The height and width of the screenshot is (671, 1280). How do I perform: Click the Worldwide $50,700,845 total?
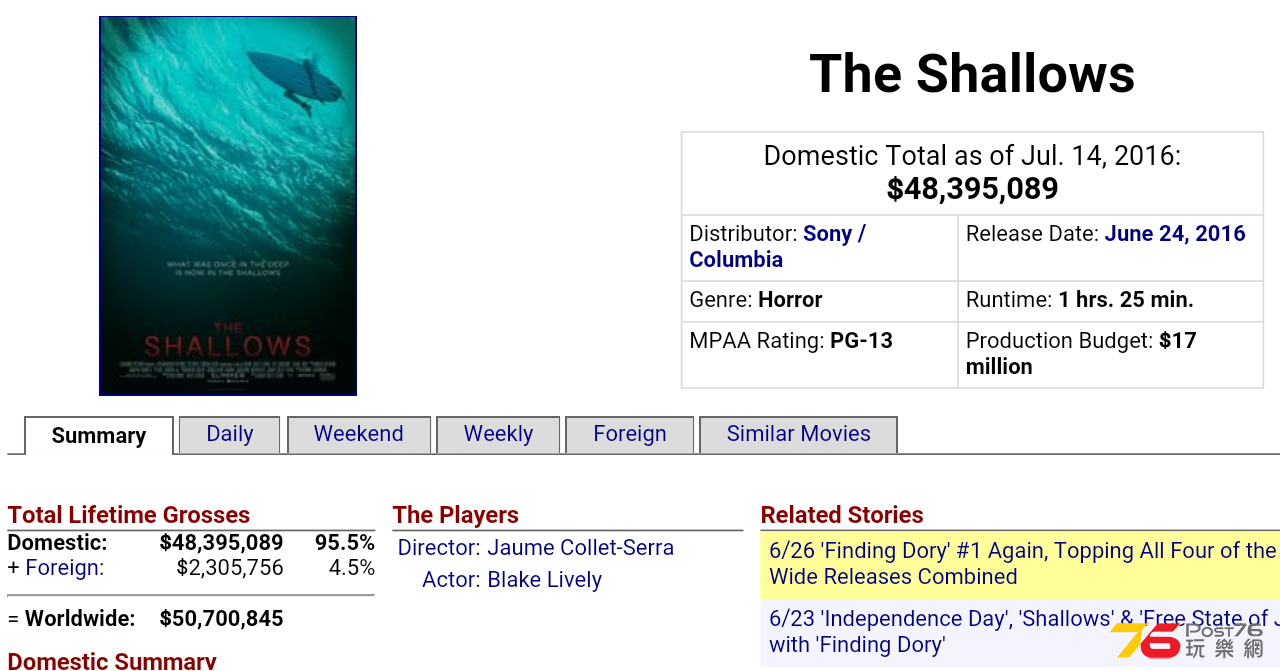(x=221, y=619)
